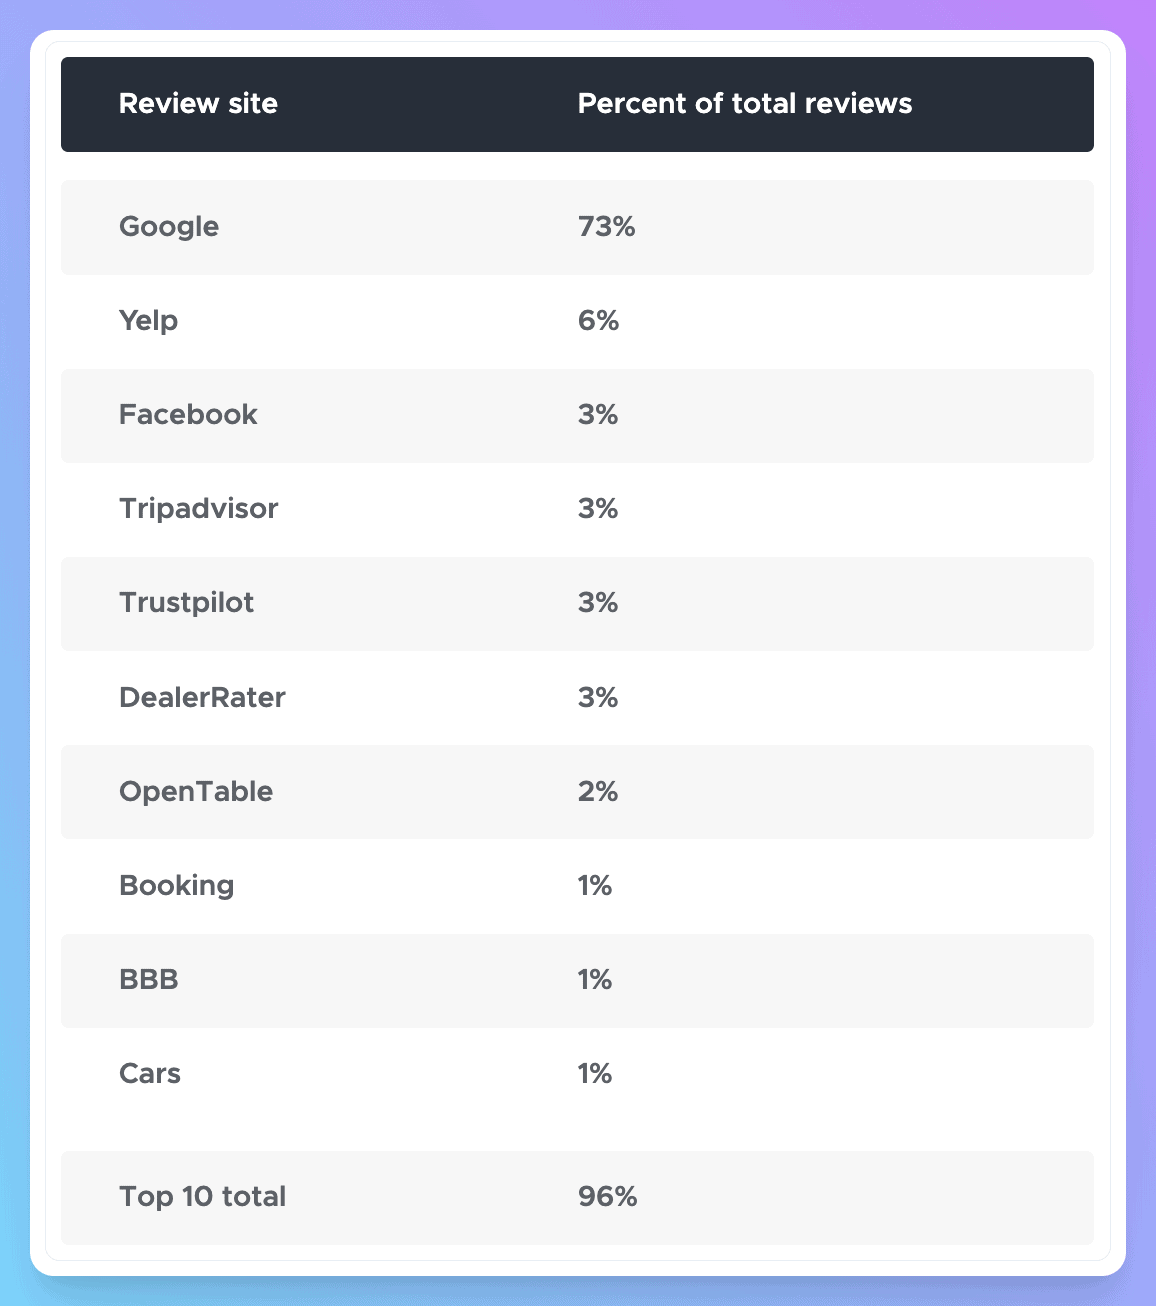This screenshot has height=1306, width=1156.
Task: Select the Google row label
Action: (169, 227)
